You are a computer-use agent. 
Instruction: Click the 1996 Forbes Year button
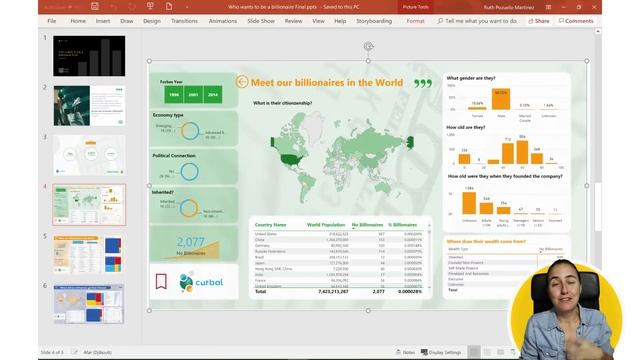[174, 95]
